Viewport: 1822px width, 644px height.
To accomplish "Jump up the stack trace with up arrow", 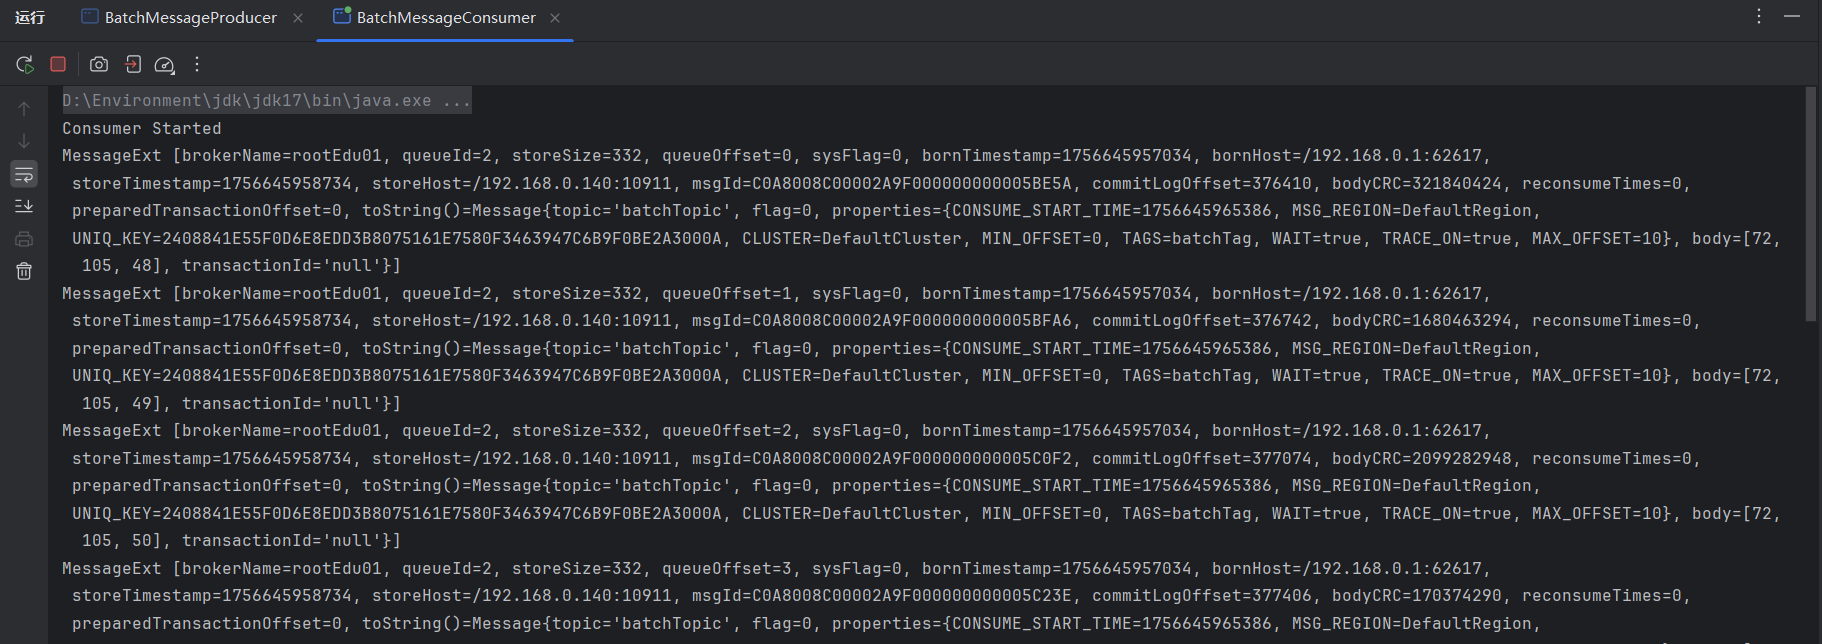I will [x=24, y=109].
